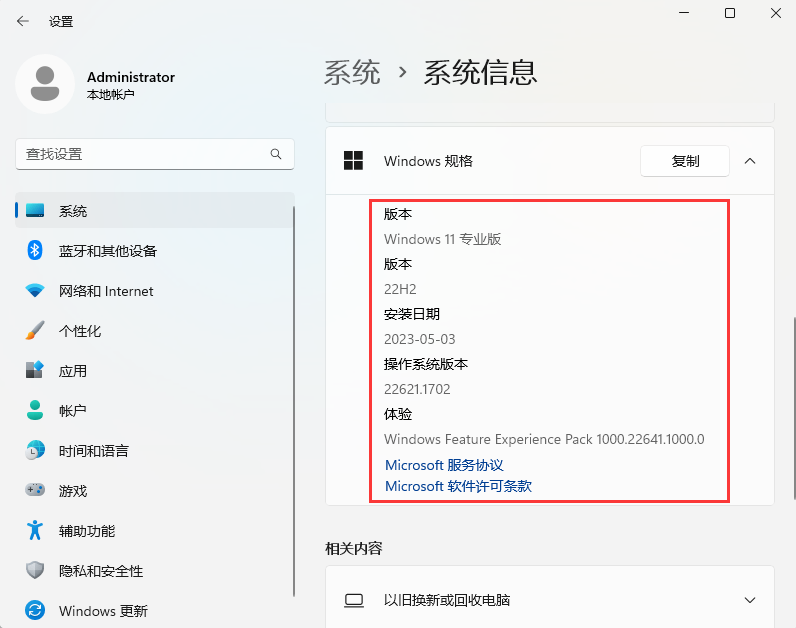
Task: Click the Windows 更新 sync icon
Action: (35, 610)
